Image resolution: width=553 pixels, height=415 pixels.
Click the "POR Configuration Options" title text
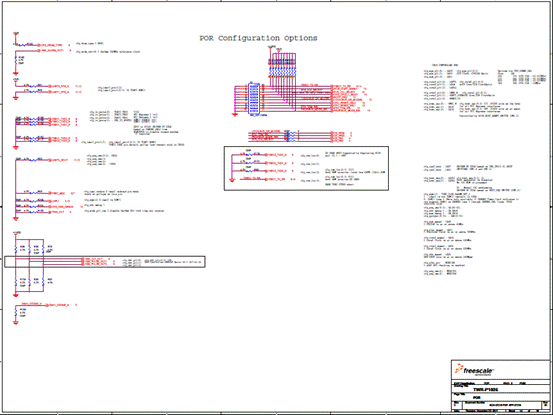coord(258,38)
